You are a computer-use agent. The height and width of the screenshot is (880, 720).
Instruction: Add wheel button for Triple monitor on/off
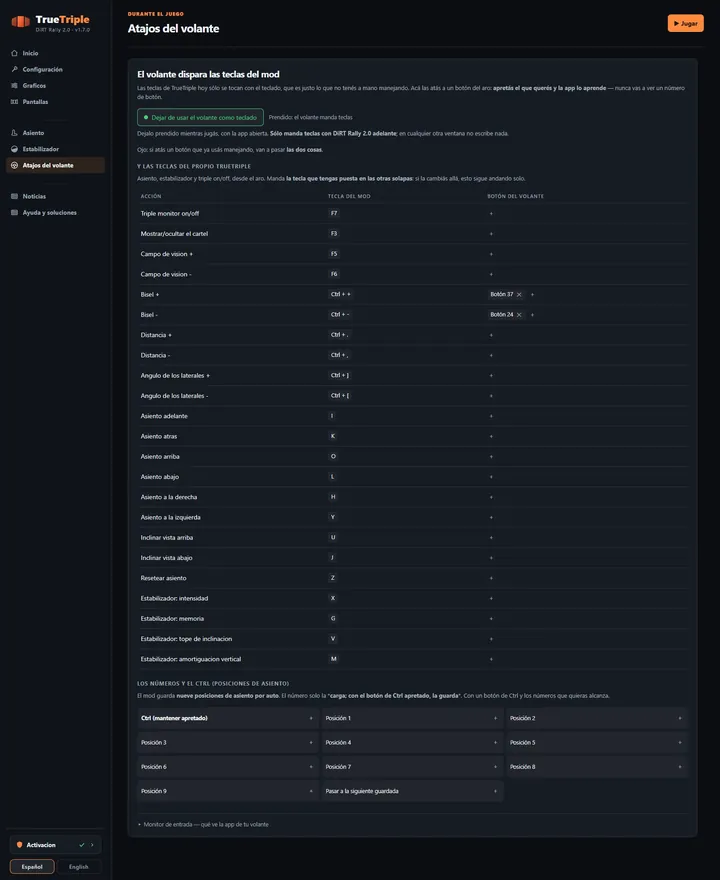tap(491, 214)
